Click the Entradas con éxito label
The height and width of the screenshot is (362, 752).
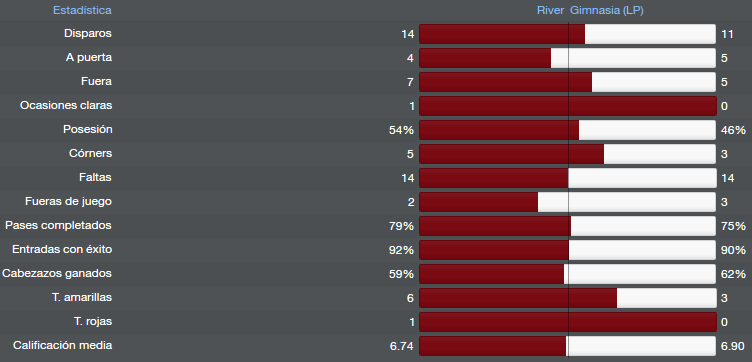pyautogui.click(x=62, y=249)
